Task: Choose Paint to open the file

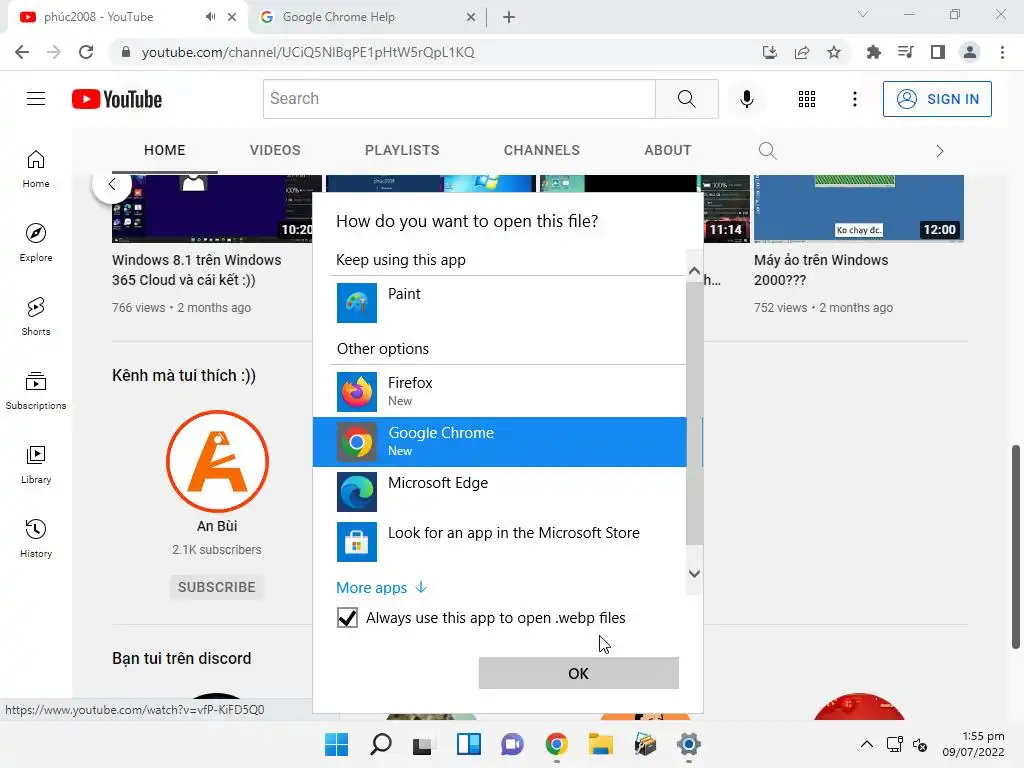Action: pos(500,303)
